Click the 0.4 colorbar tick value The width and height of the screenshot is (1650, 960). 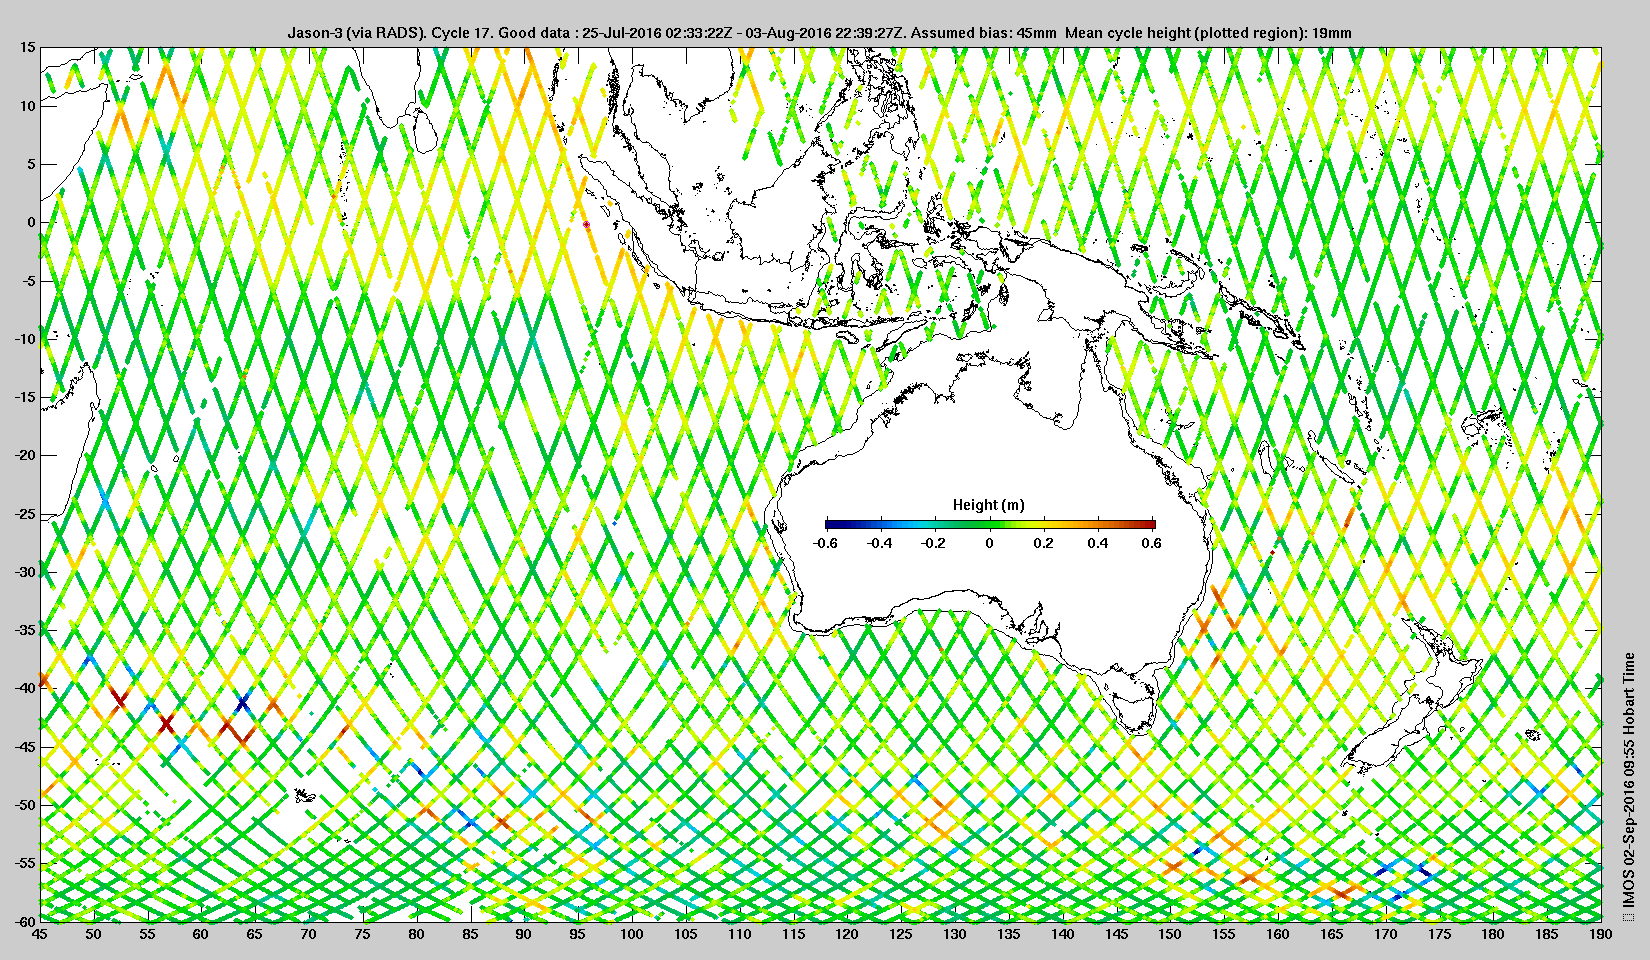pos(1097,543)
